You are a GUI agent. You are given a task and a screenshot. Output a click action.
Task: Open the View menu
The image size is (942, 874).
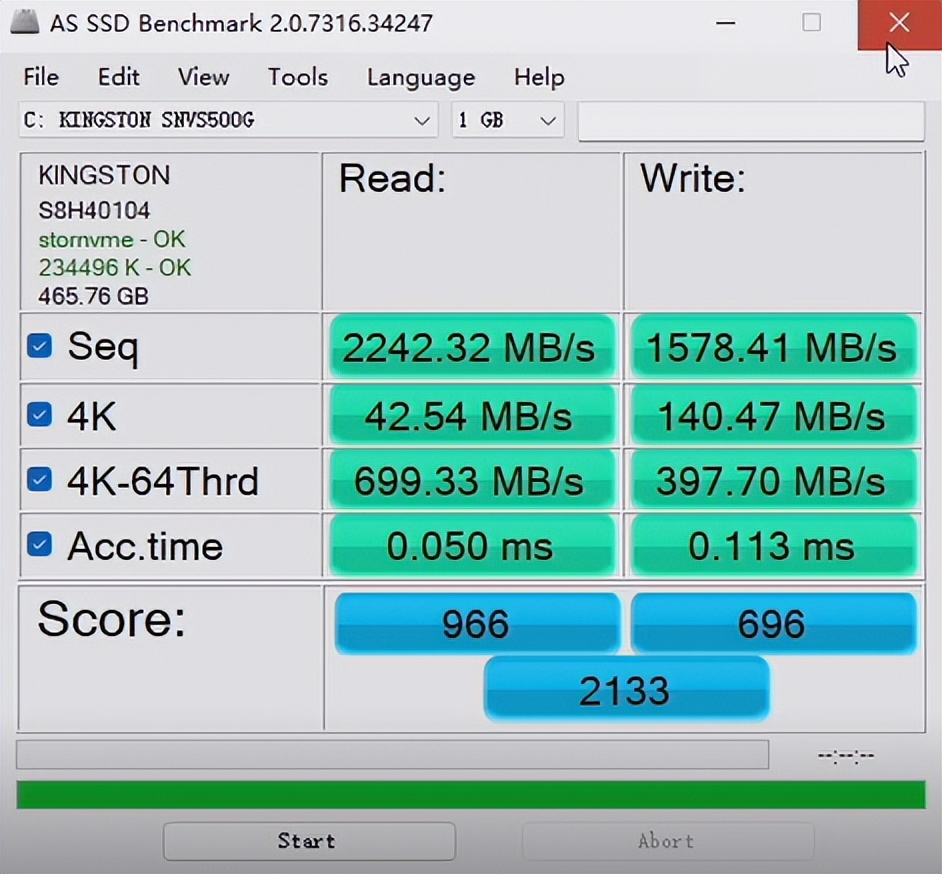203,77
